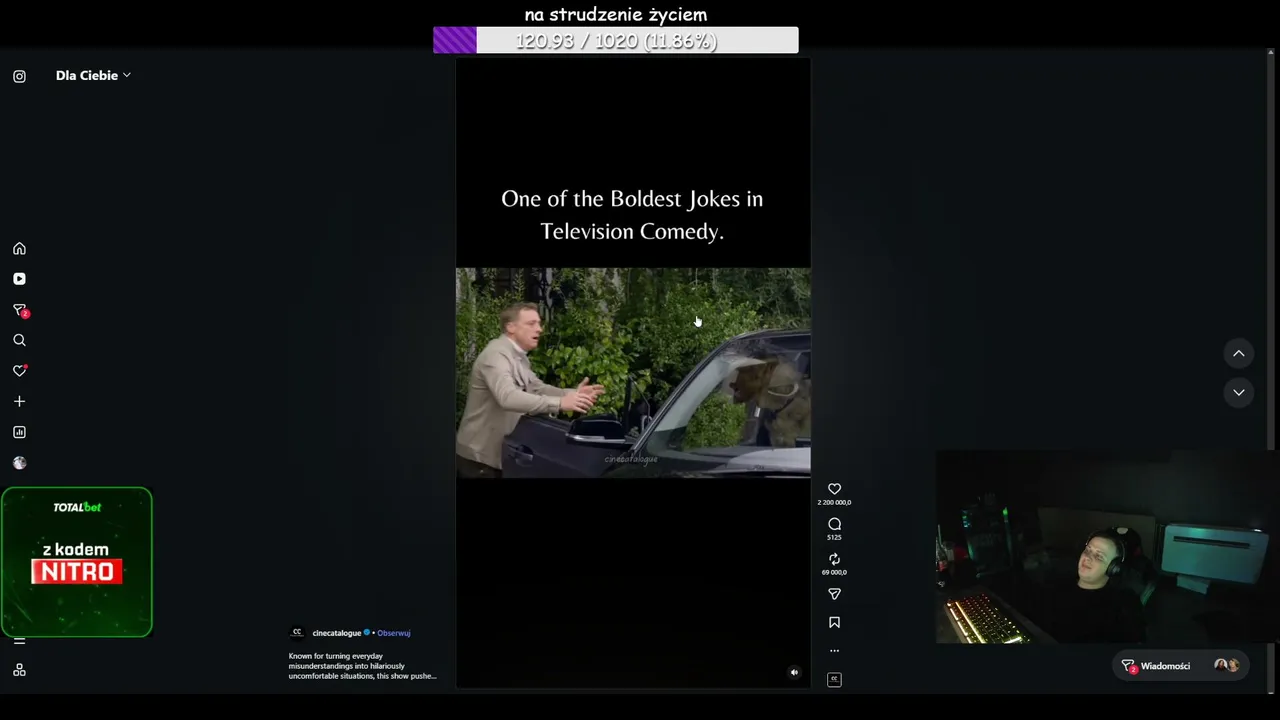Like the reel with the heart icon
This screenshot has width=1280, height=720.
pos(834,489)
